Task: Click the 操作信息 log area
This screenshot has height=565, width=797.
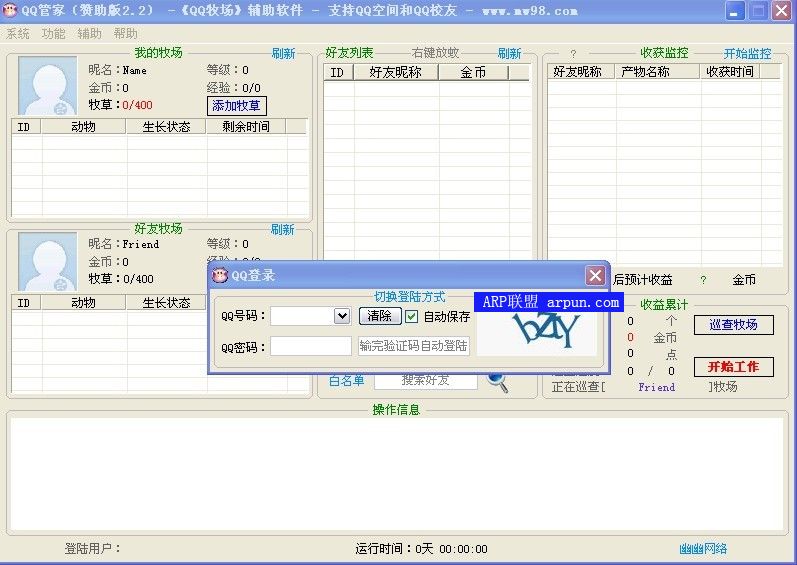Action: point(396,474)
